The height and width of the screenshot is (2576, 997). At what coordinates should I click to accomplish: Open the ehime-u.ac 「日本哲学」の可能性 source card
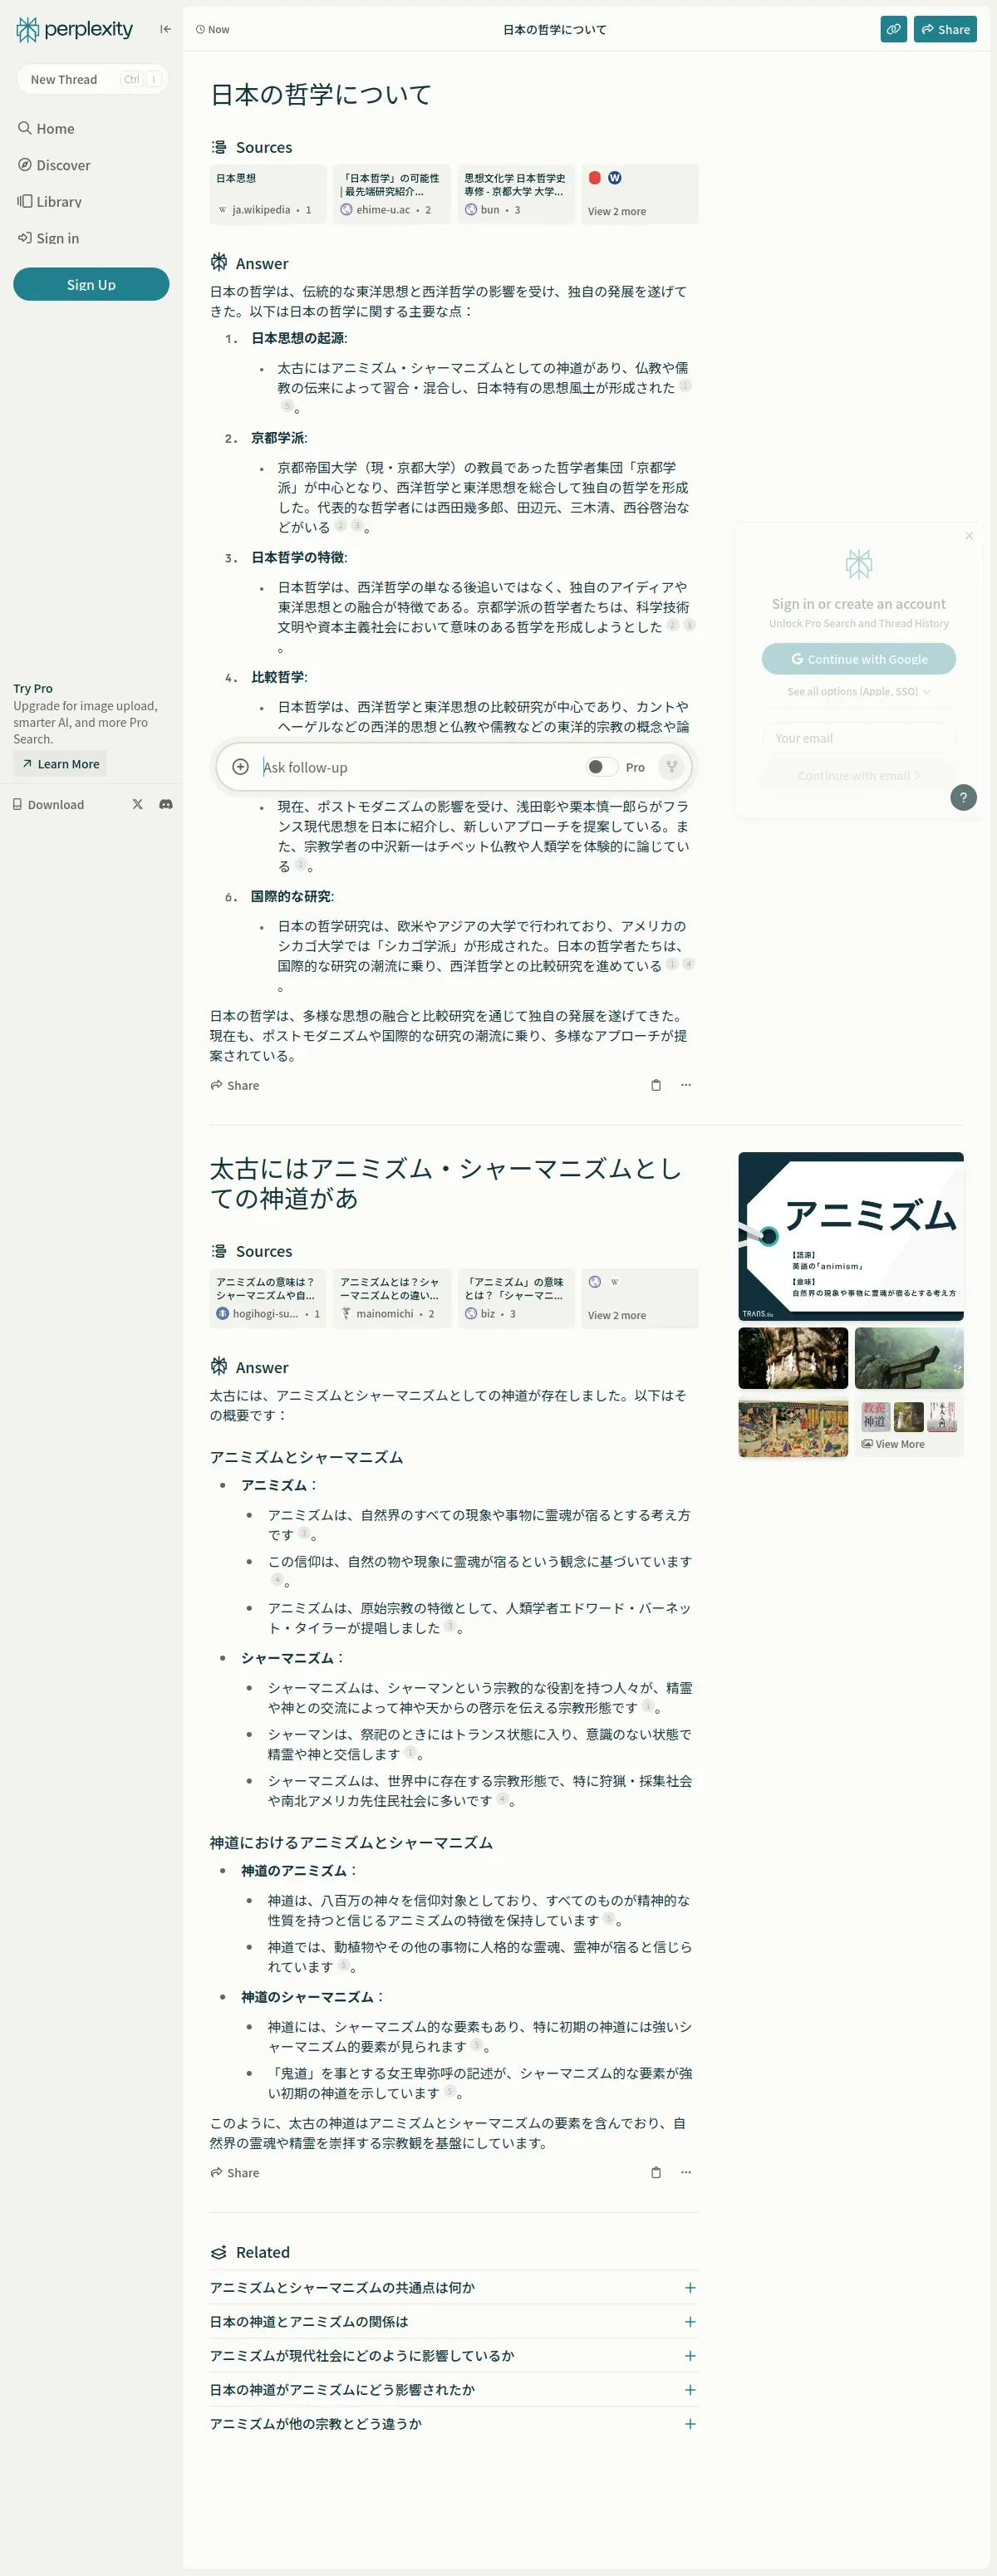[x=392, y=194]
